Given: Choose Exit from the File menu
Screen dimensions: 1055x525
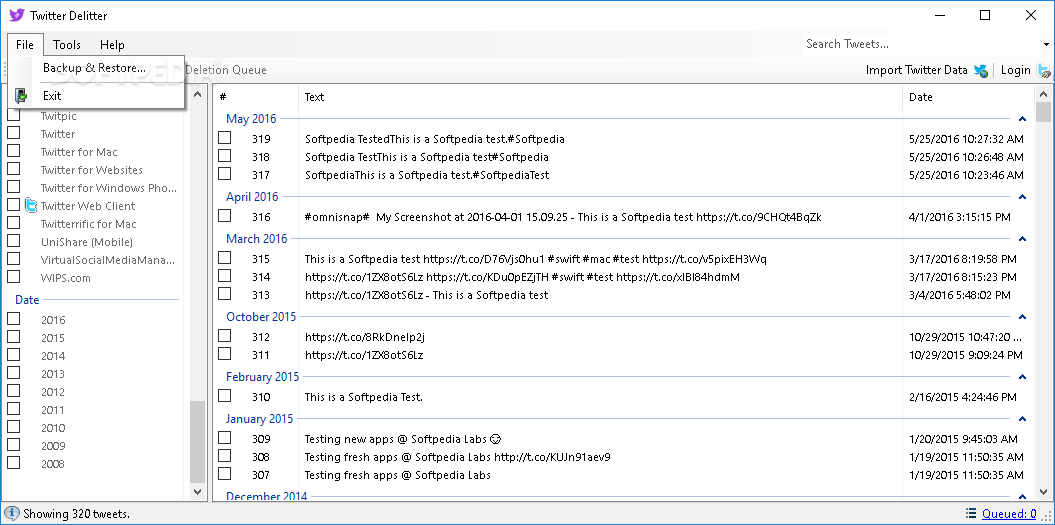Looking at the screenshot, I should click(94, 96).
